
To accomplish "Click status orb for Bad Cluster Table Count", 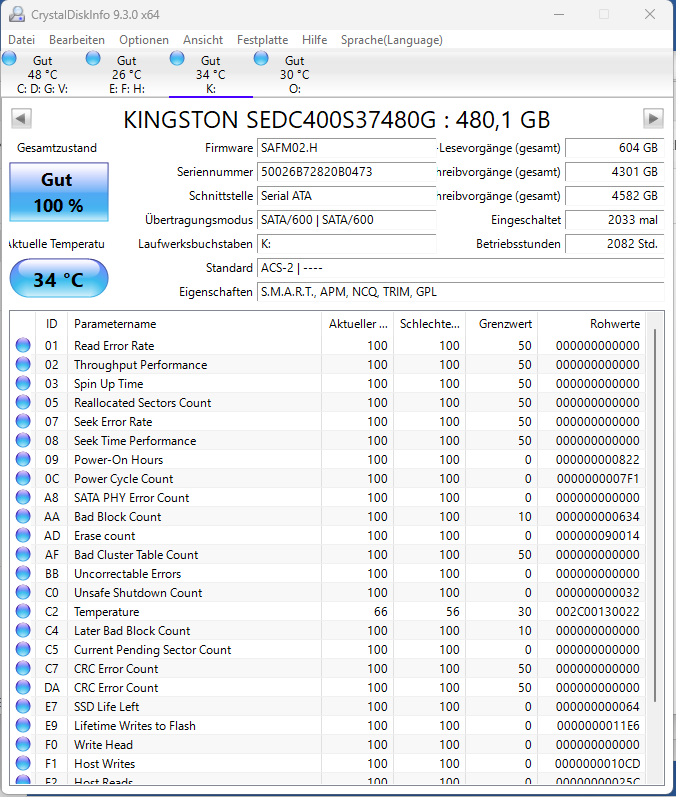I will pos(23,554).
